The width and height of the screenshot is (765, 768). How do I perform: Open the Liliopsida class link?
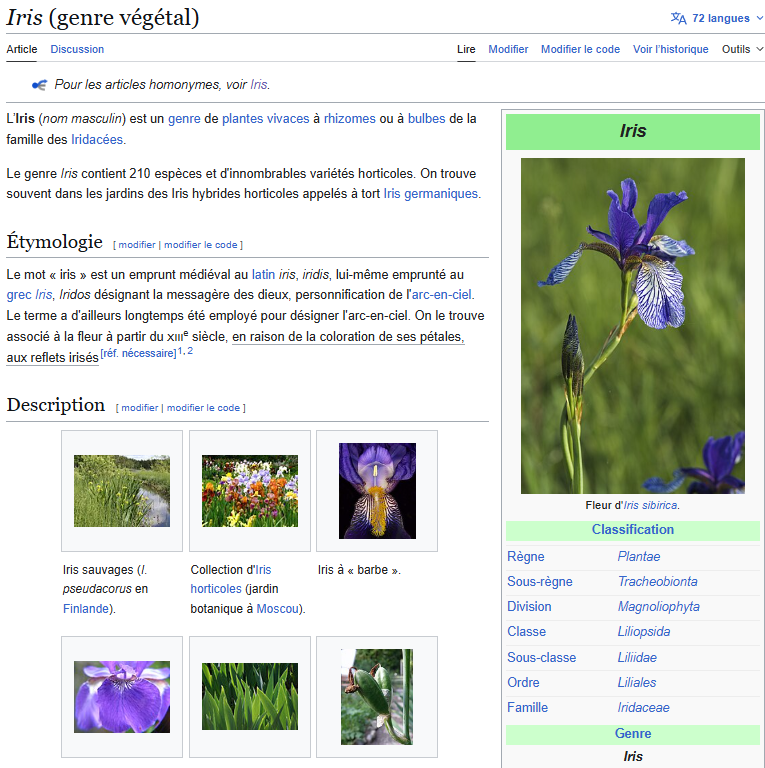(644, 631)
